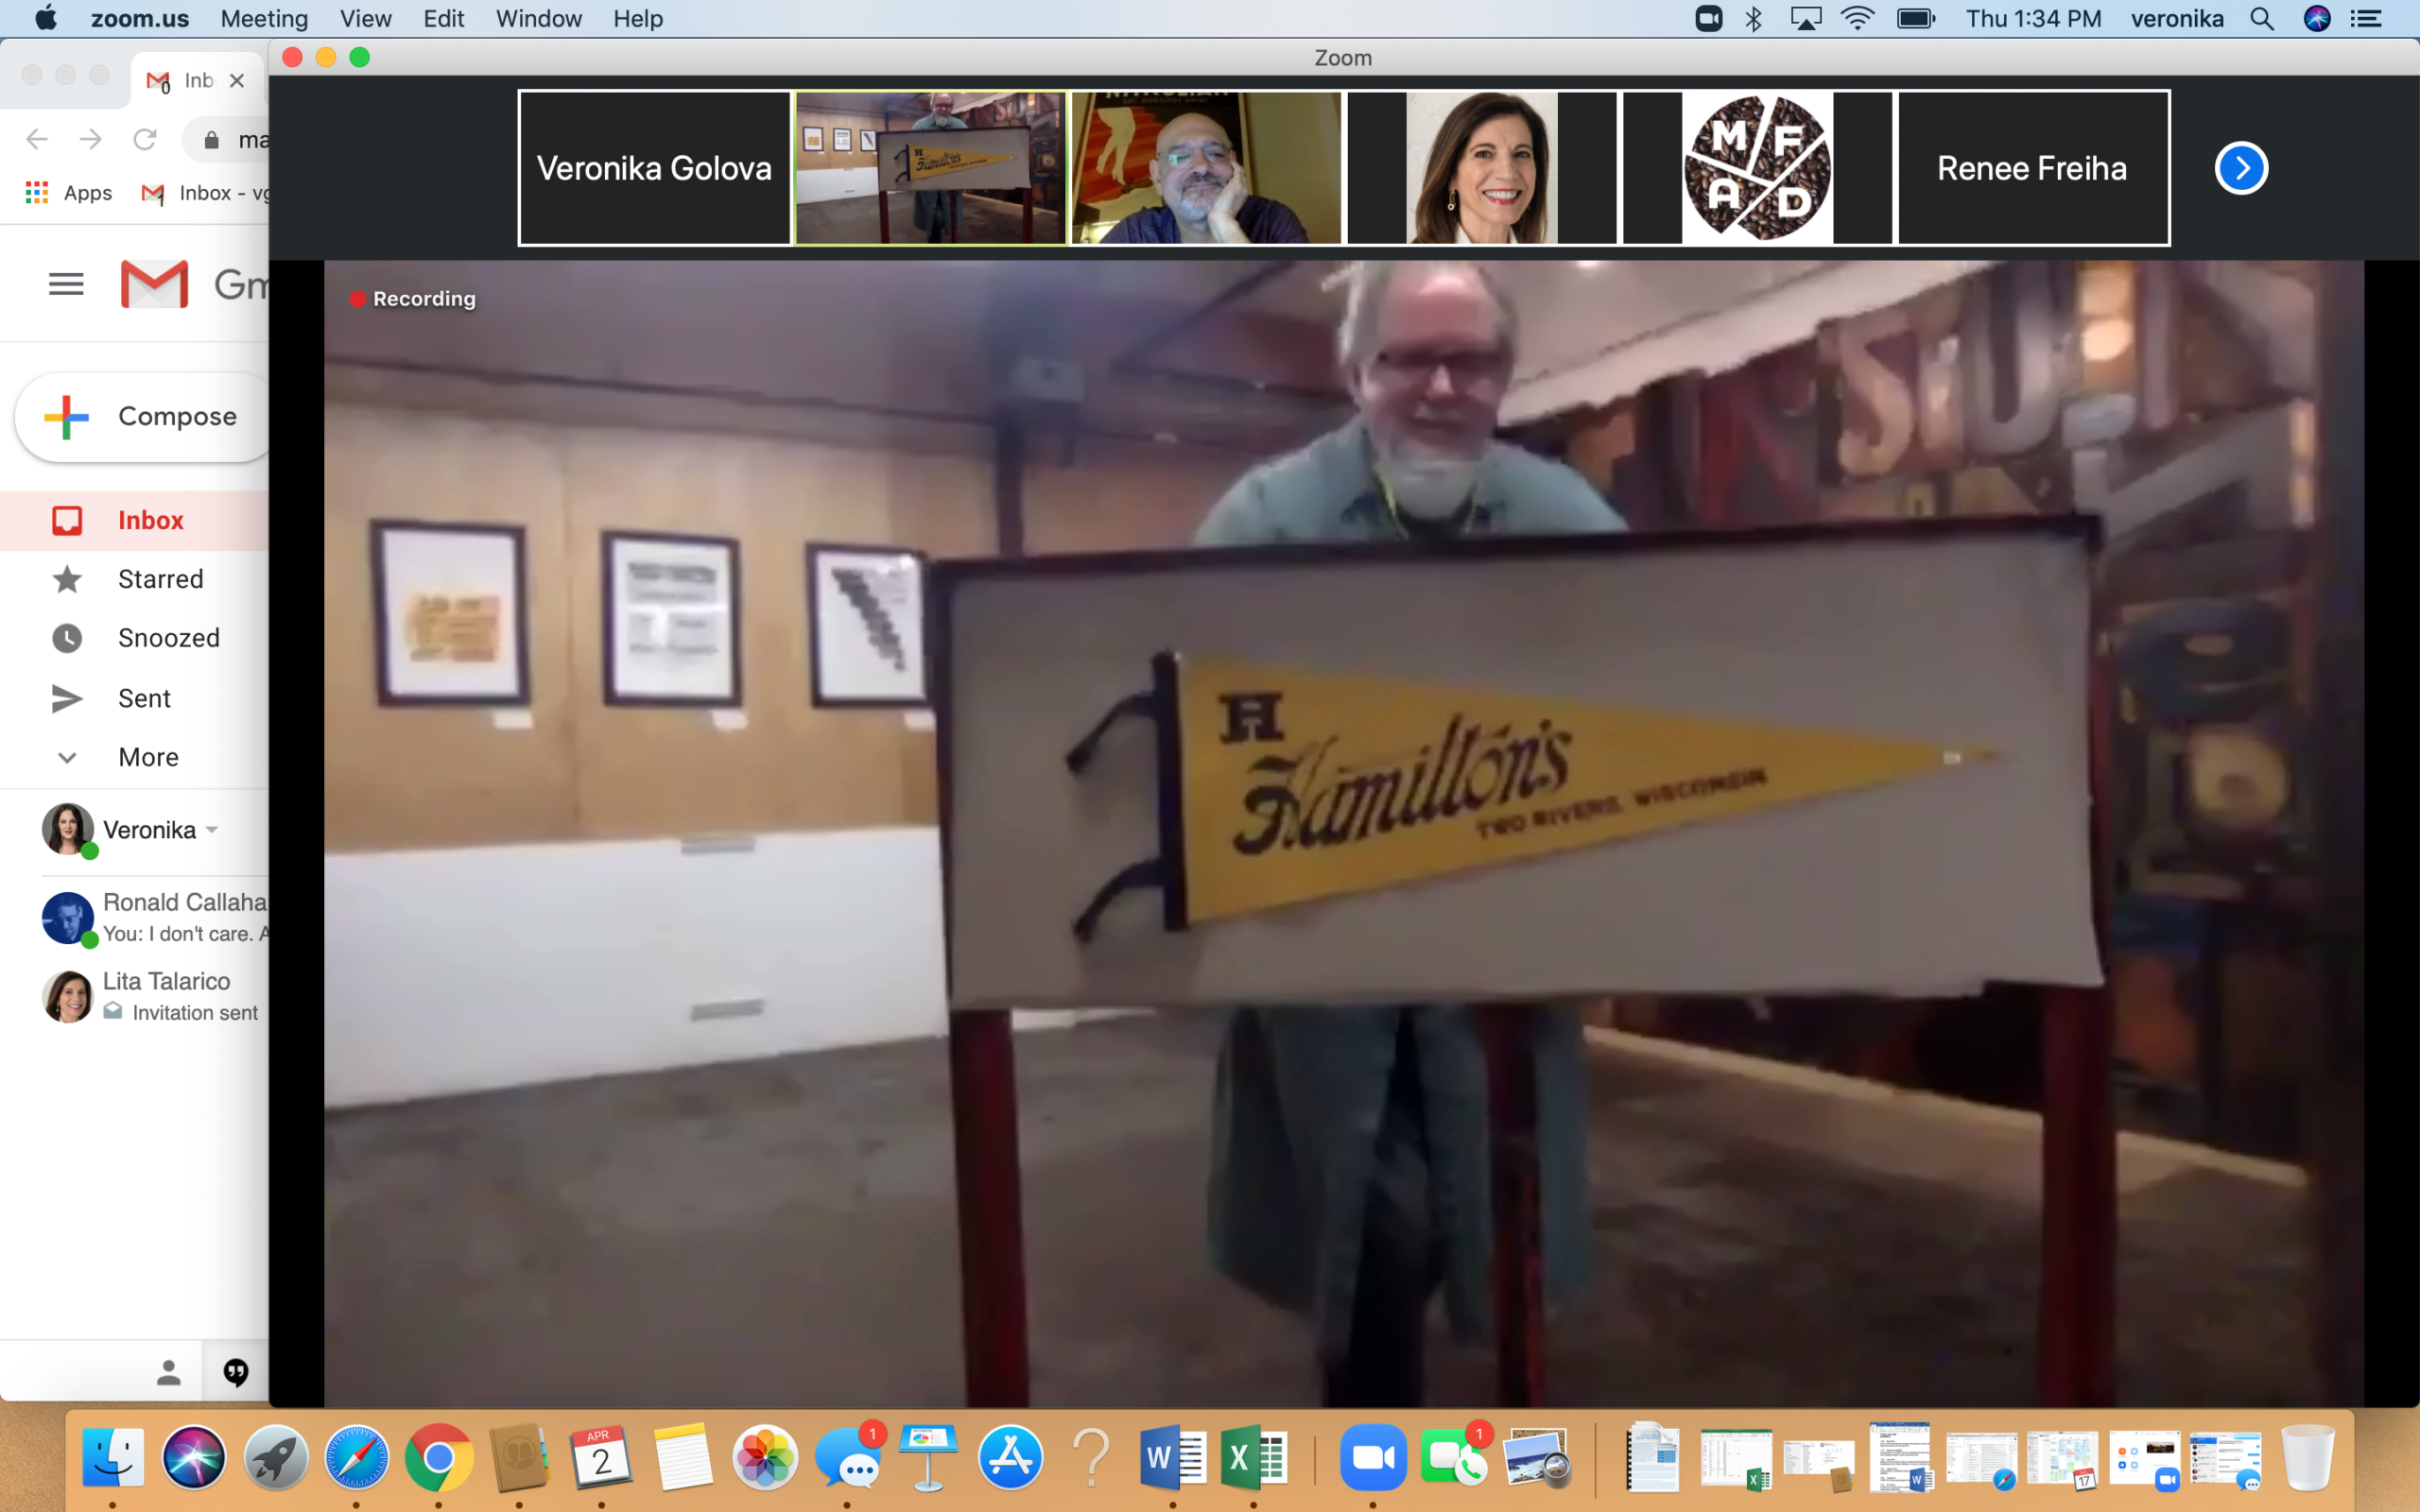
Task: Open Ronald Callahan chat conversation
Action: click(x=154, y=917)
